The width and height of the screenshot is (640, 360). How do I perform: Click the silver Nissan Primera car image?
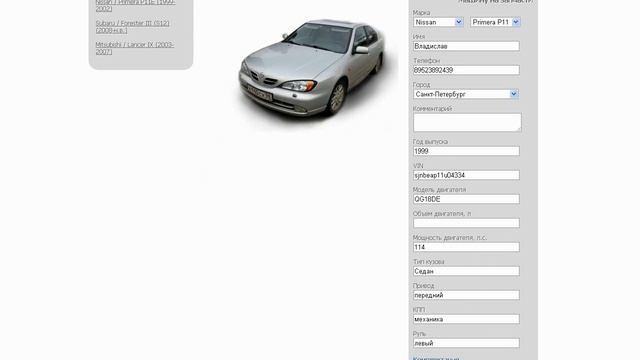coord(311,69)
